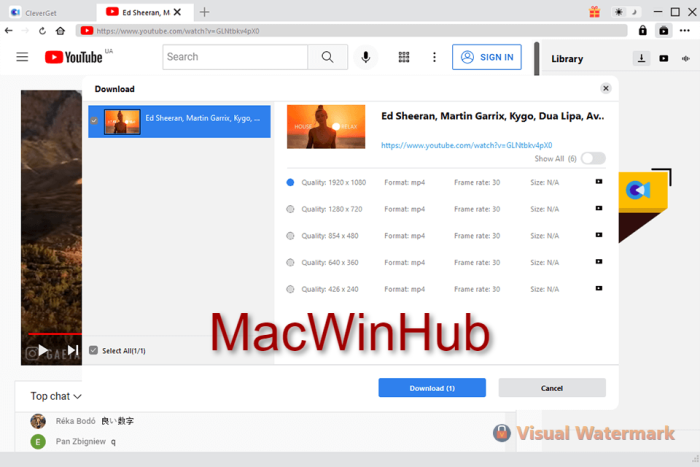
Task: Close the Download dialog with X
Action: click(x=606, y=88)
